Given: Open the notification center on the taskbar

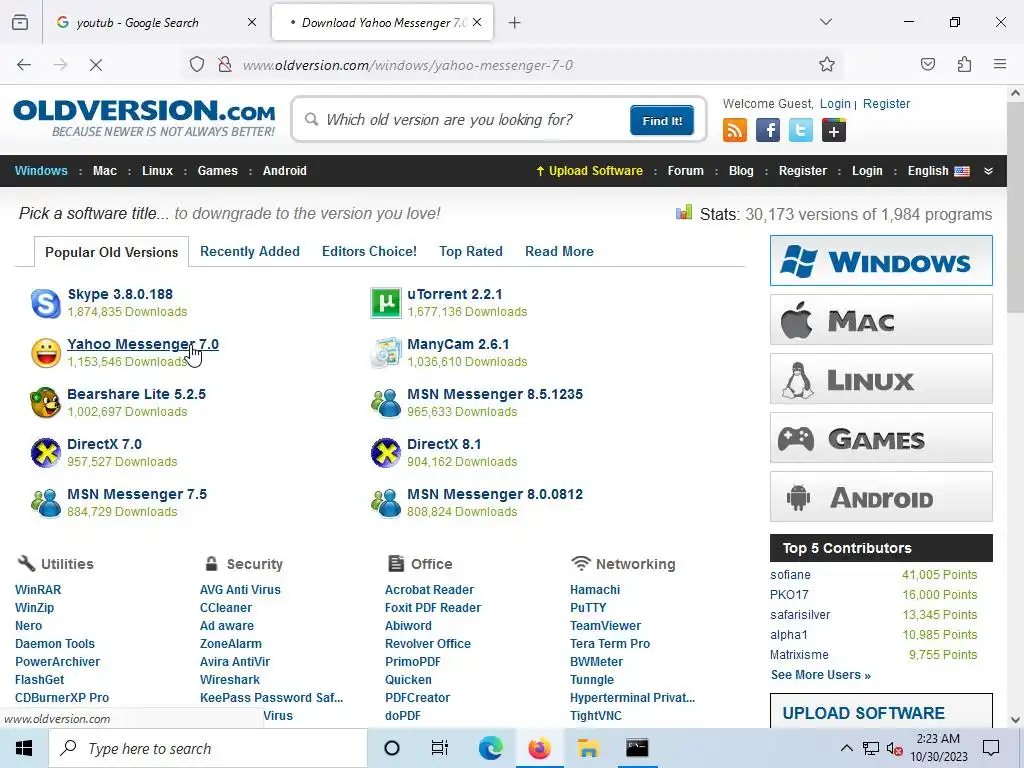Looking at the screenshot, I should (x=991, y=748).
